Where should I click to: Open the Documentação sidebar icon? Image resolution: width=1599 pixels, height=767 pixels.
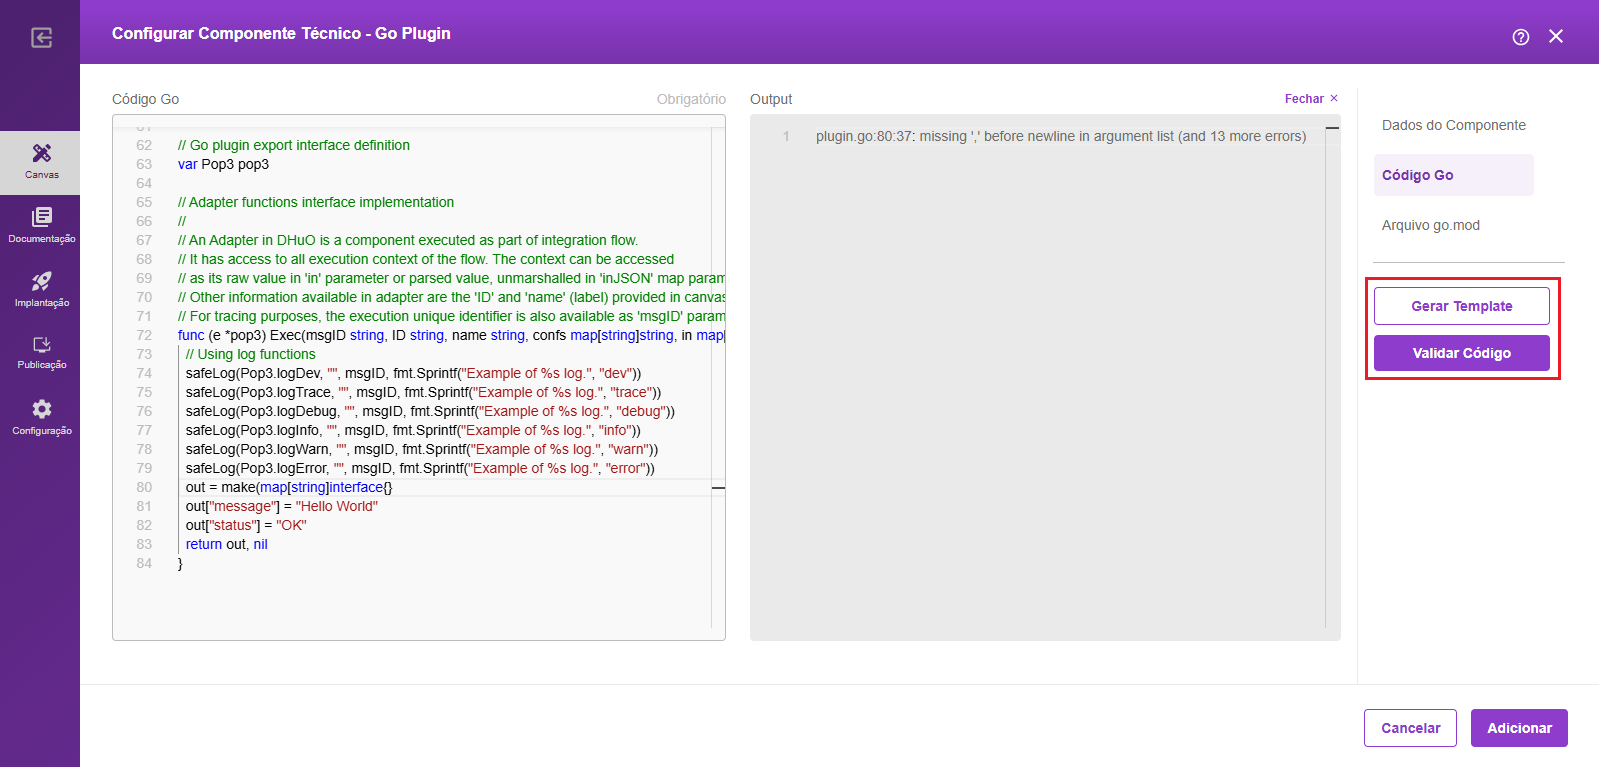tap(41, 224)
